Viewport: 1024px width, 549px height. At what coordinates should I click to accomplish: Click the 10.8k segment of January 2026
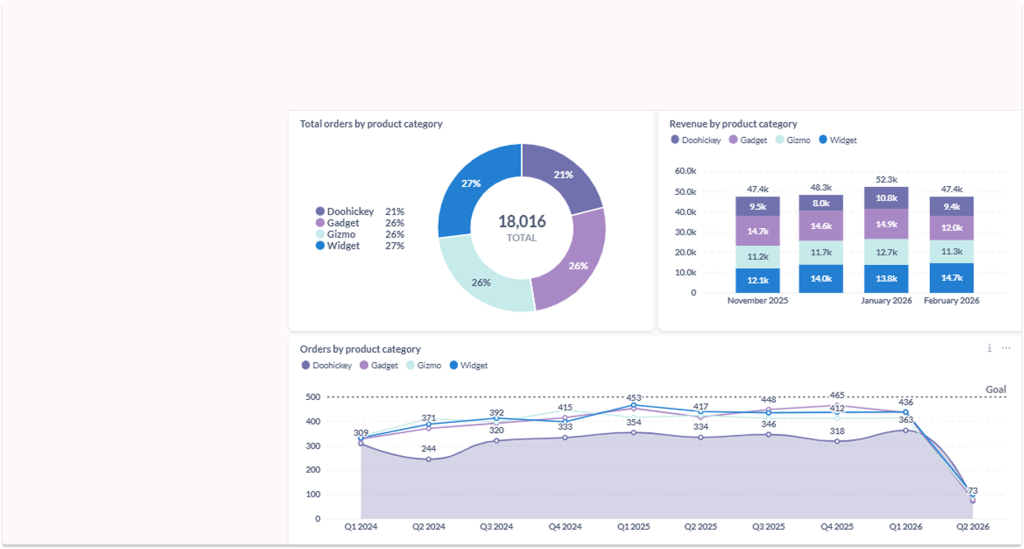pyautogui.click(x=886, y=198)
